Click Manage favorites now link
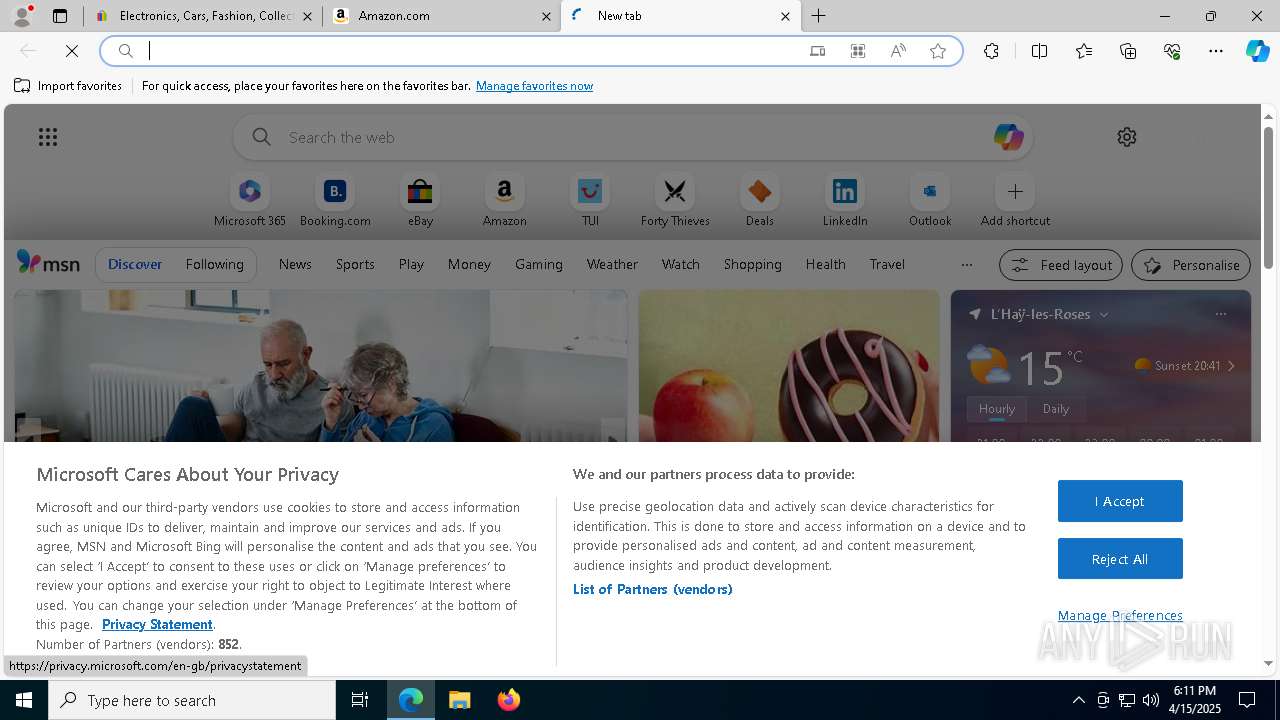Image resolution: width=1280 pixels, height=720 pixels. point(534,86)
